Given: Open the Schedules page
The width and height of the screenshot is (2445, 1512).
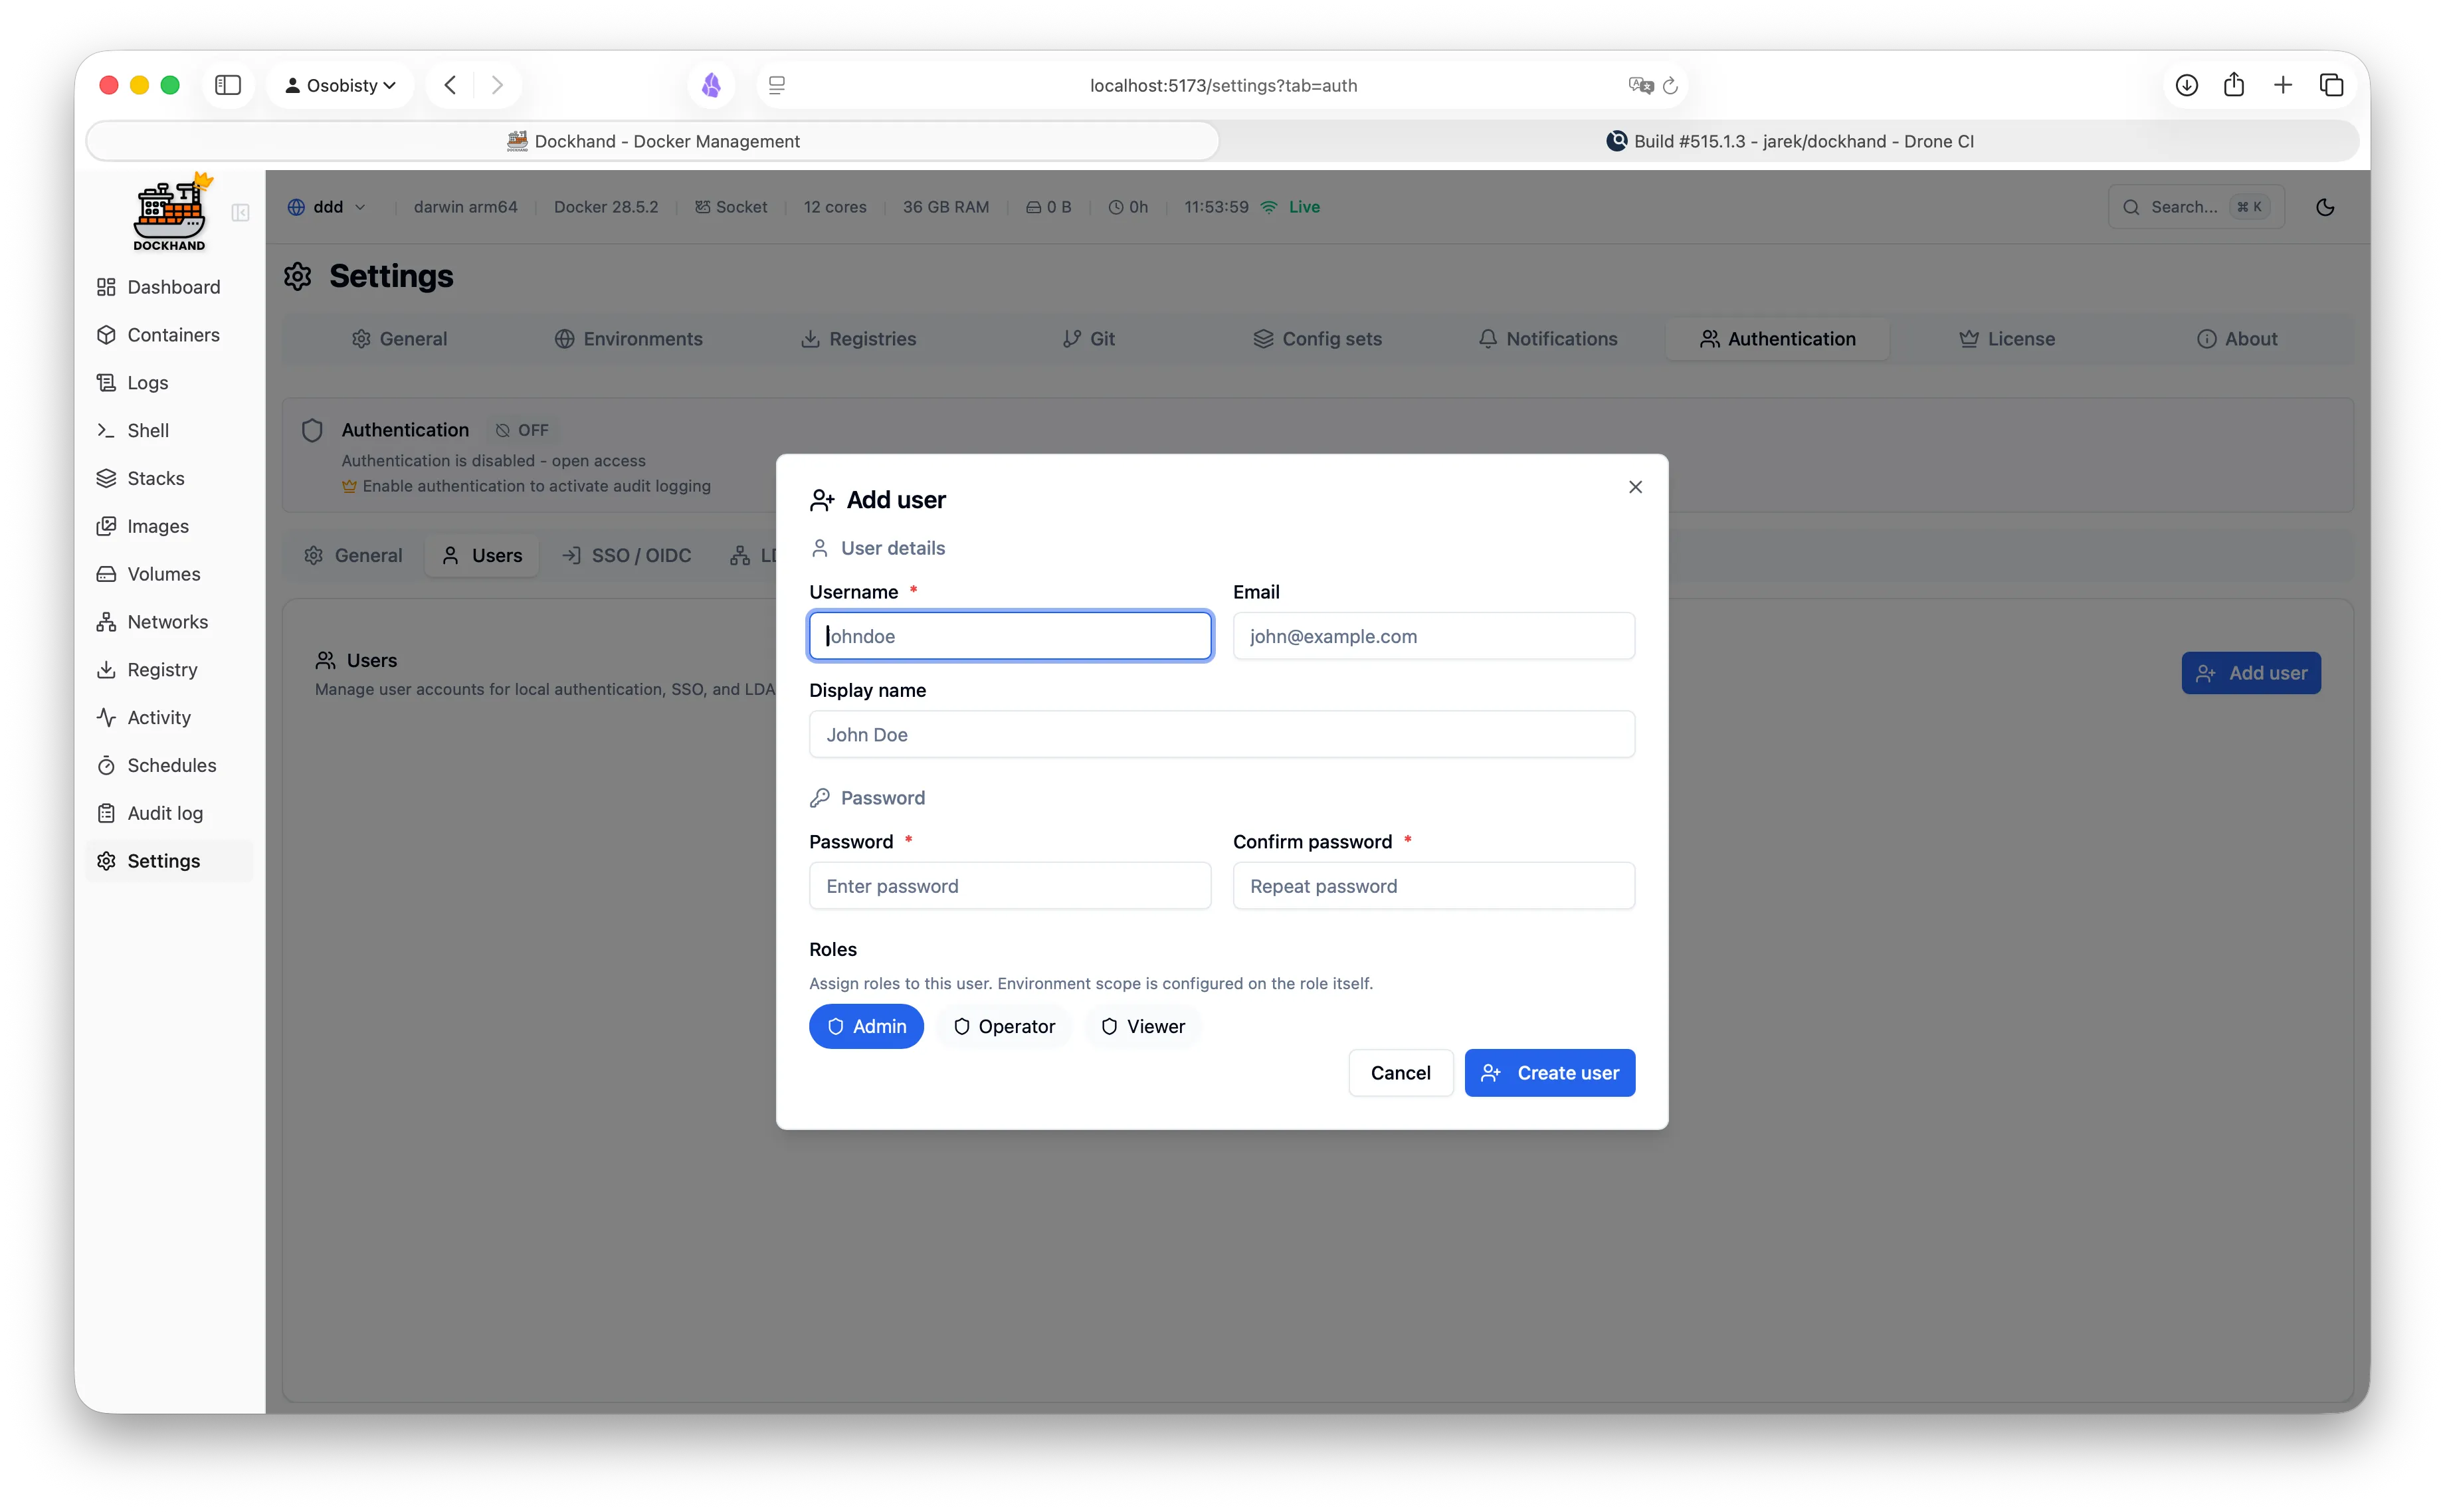Looking at the screenshot, I should pyautogui.click(x=171, y=765).
